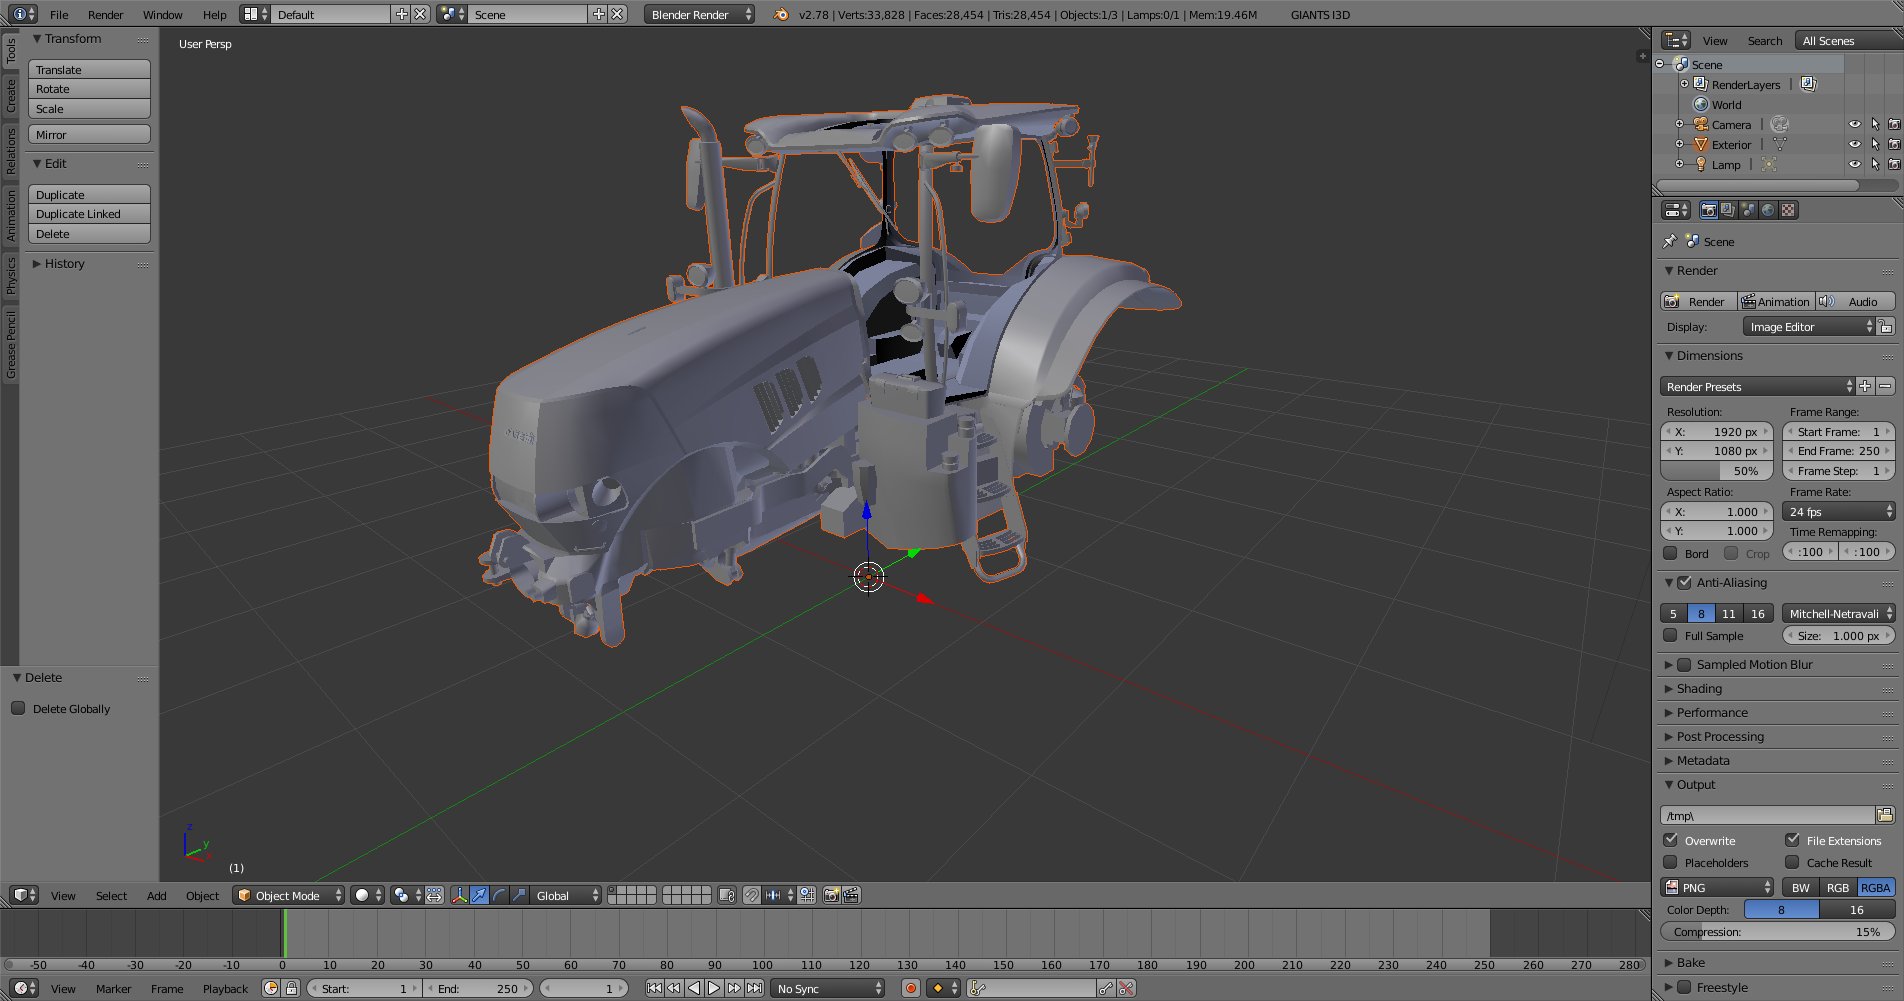This screenshot has width=1904, height=1001.
Task: Switch to the Create tool shelf tab
Action: (x=11, y=96)
